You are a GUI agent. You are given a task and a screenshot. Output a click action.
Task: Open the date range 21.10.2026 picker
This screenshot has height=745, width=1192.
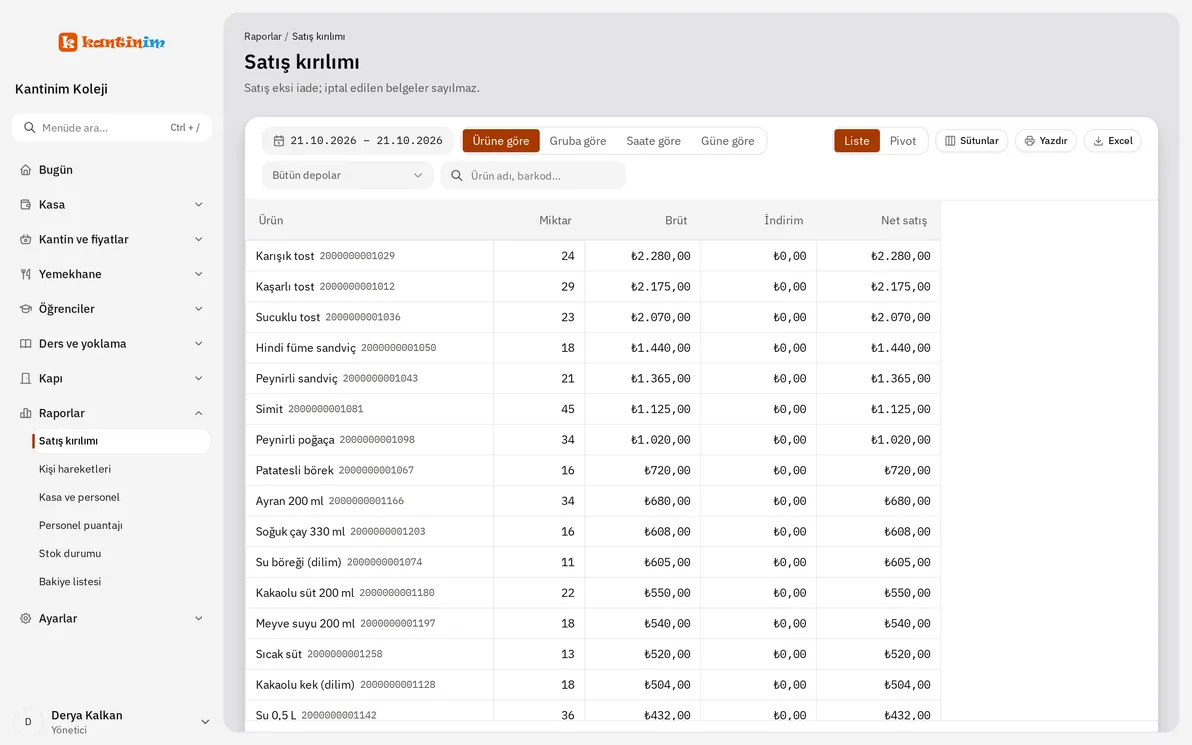click(x=357, y=141)
